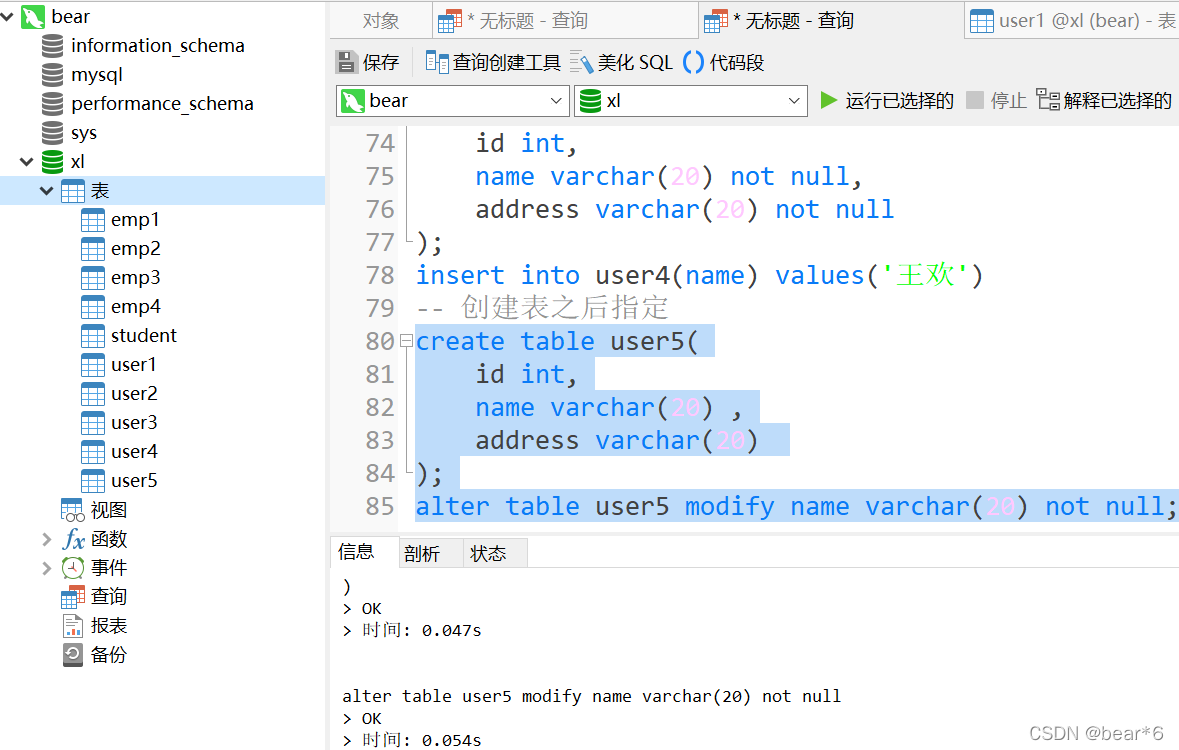This screenshot has width=1179, height=750.
Task: Click the 停止 stop button
Action: 996,100
